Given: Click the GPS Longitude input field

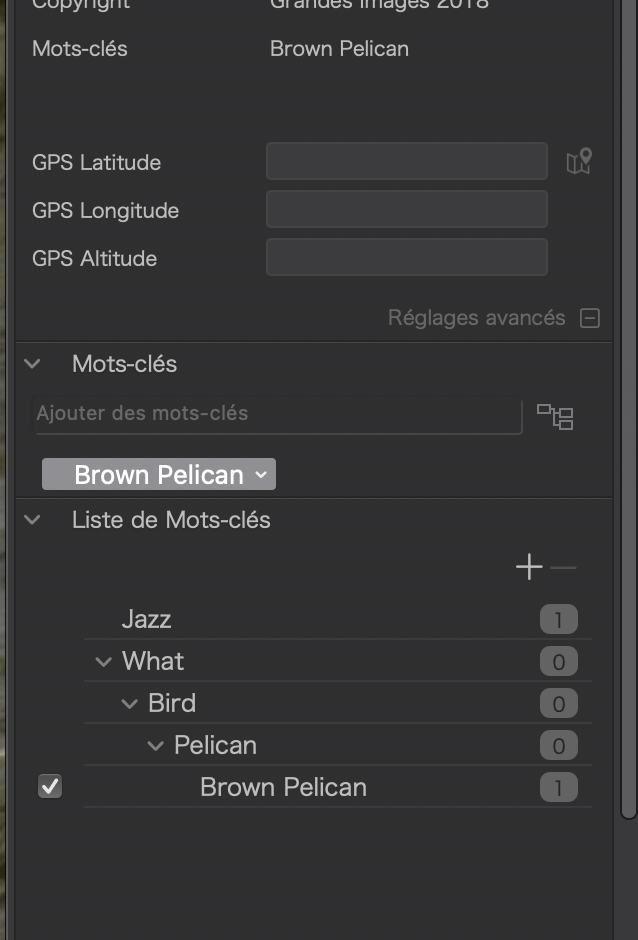Looking at the screenshot, I should [x=407, y=209].
